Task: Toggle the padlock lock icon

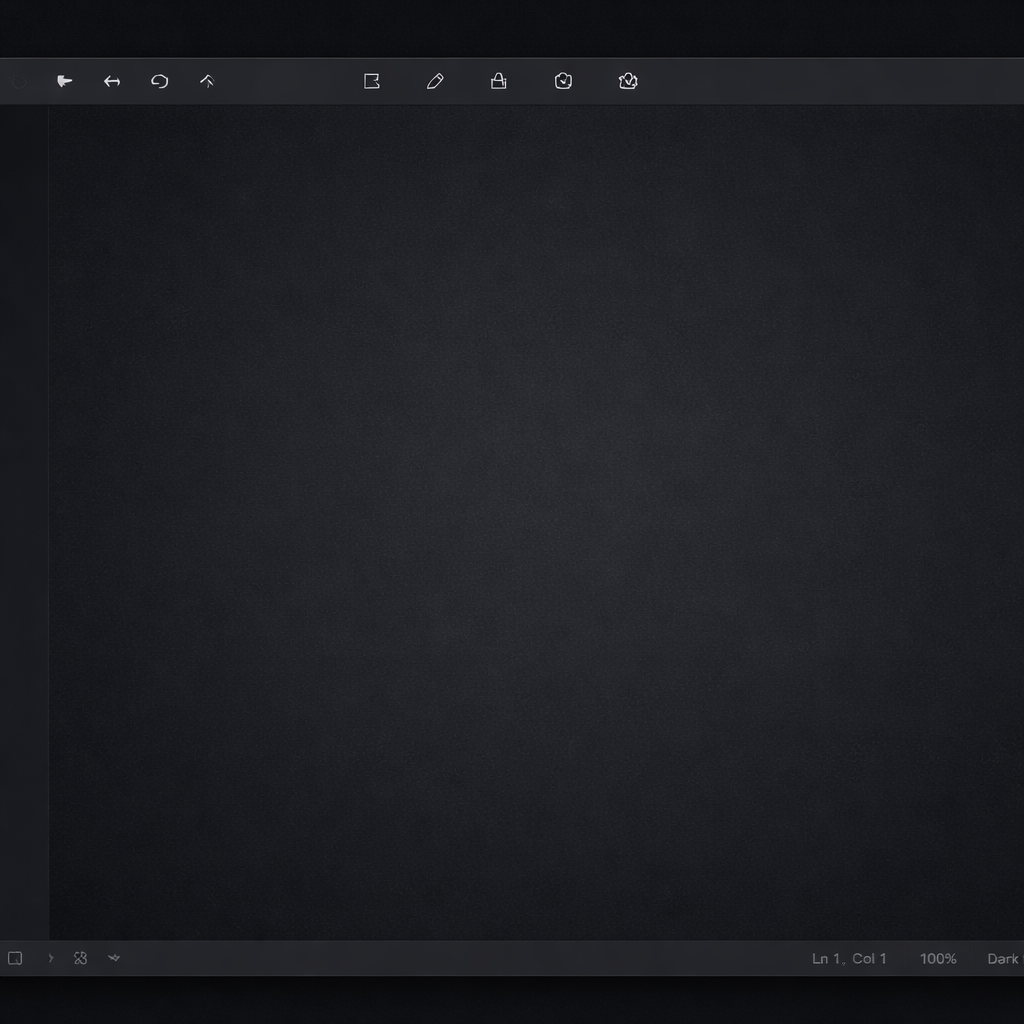Action: (x=498, y=81)
